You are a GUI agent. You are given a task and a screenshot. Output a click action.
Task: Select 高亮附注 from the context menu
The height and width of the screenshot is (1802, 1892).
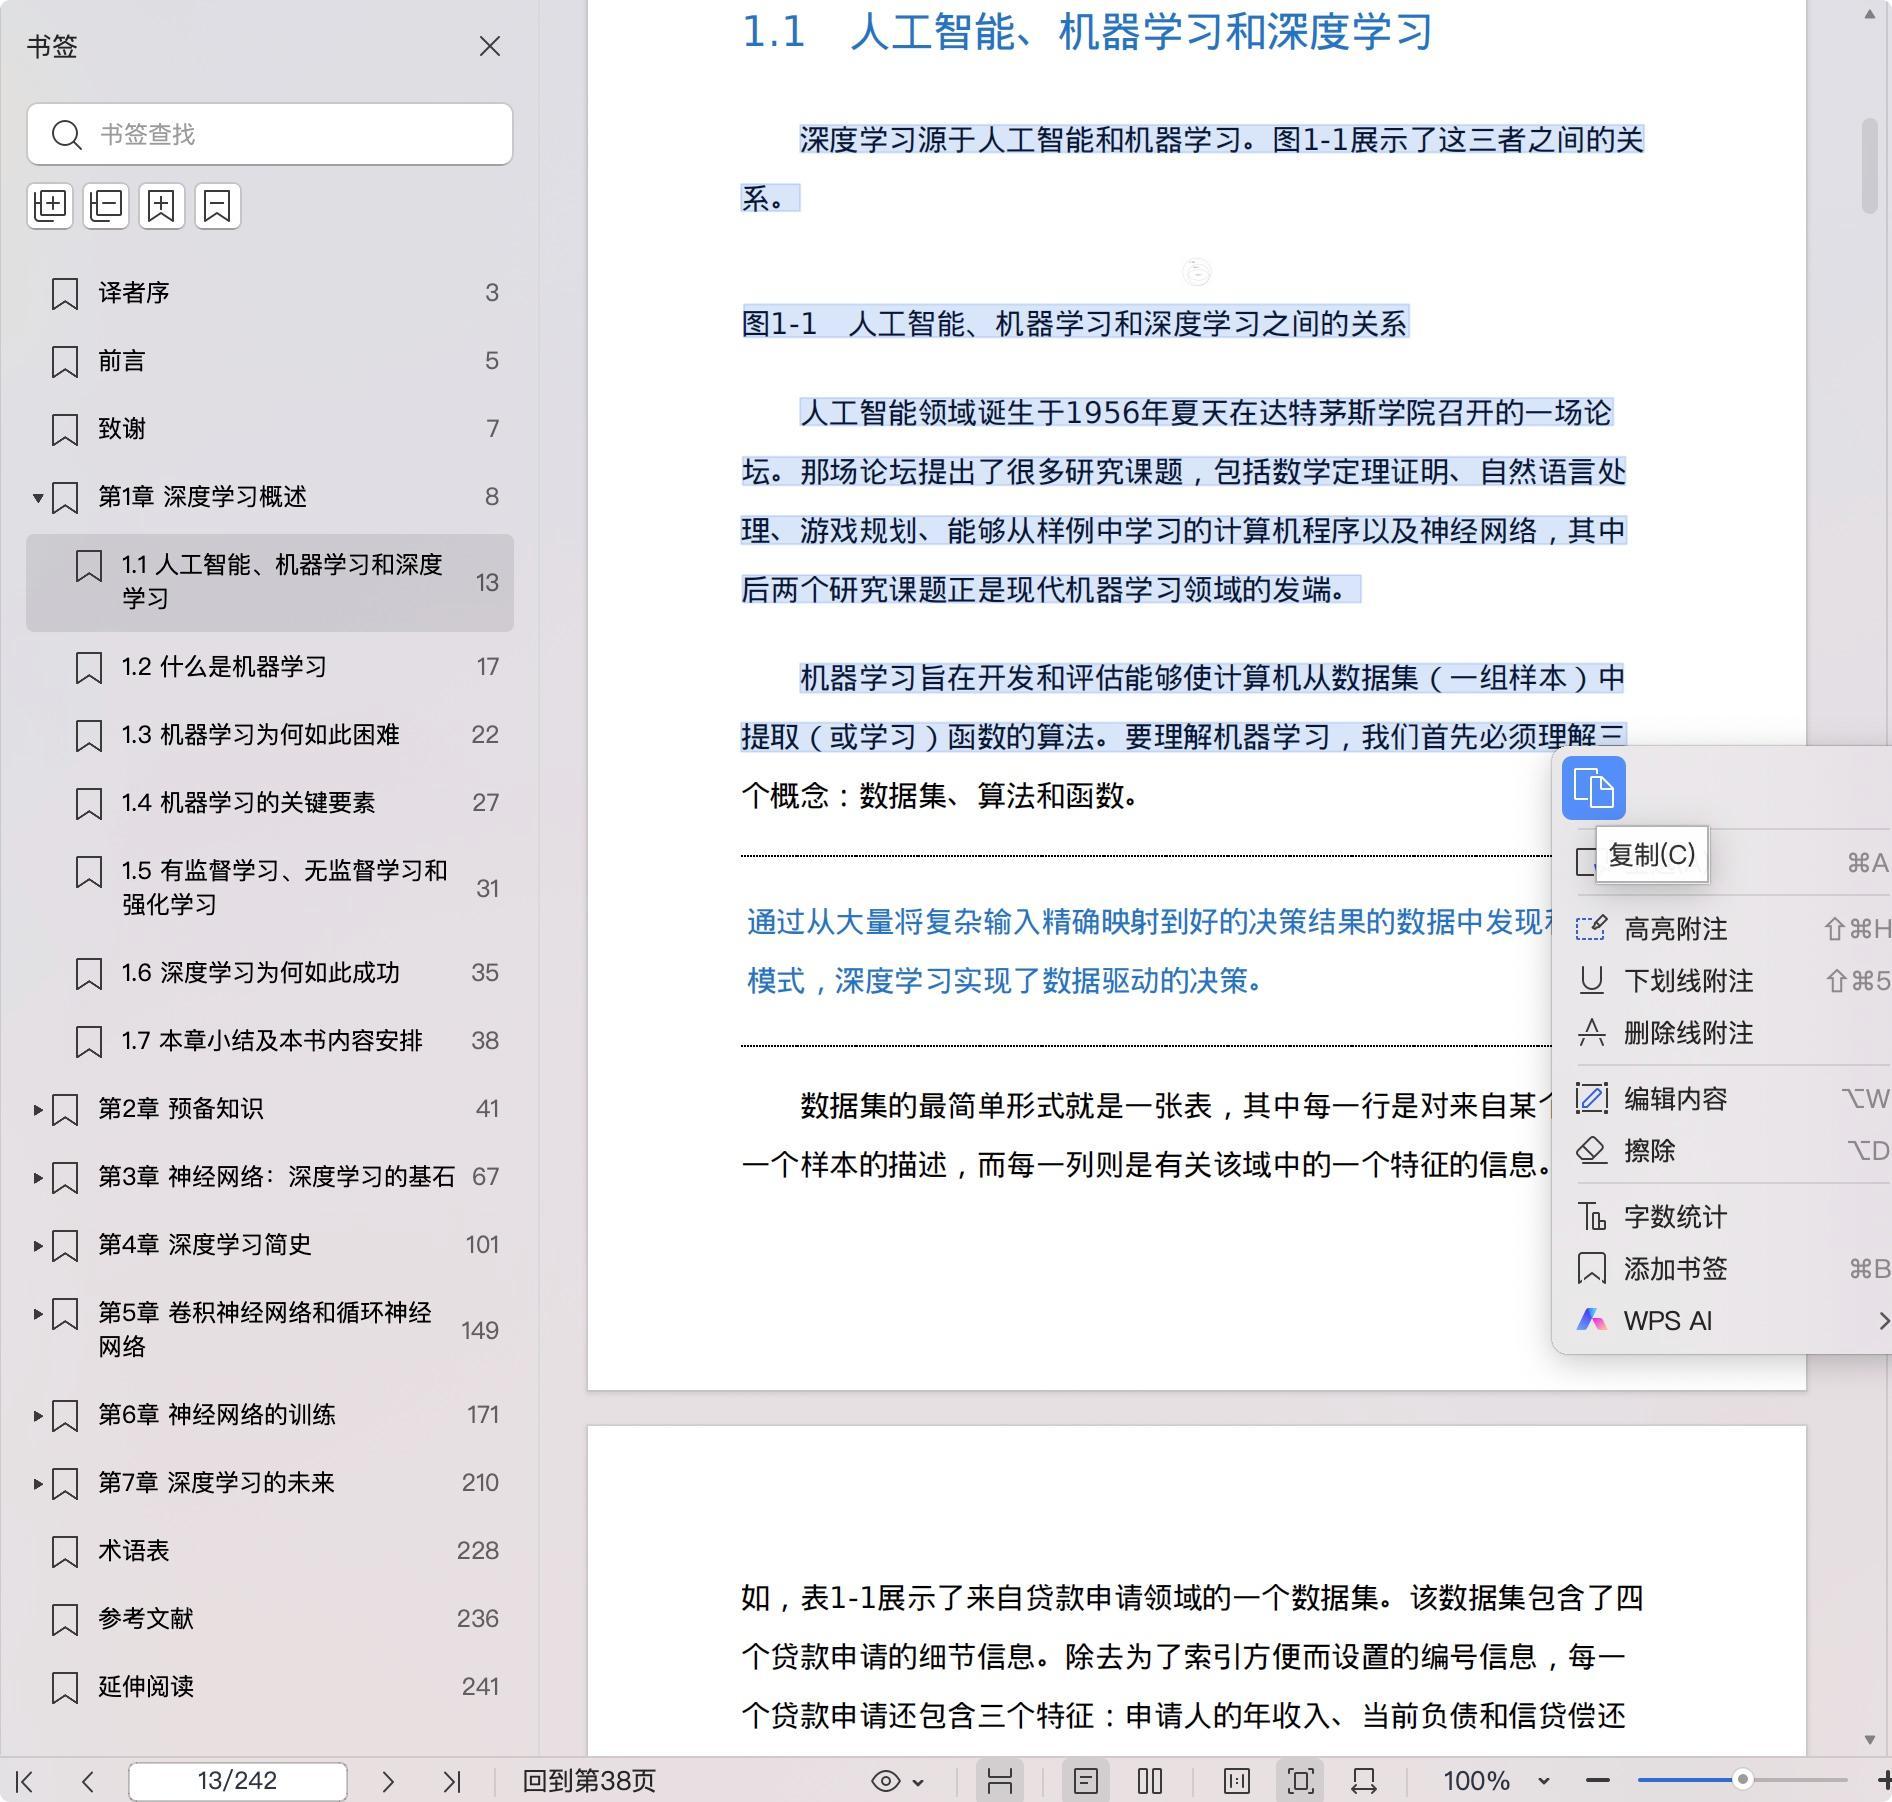click(x=1675, y=929)
